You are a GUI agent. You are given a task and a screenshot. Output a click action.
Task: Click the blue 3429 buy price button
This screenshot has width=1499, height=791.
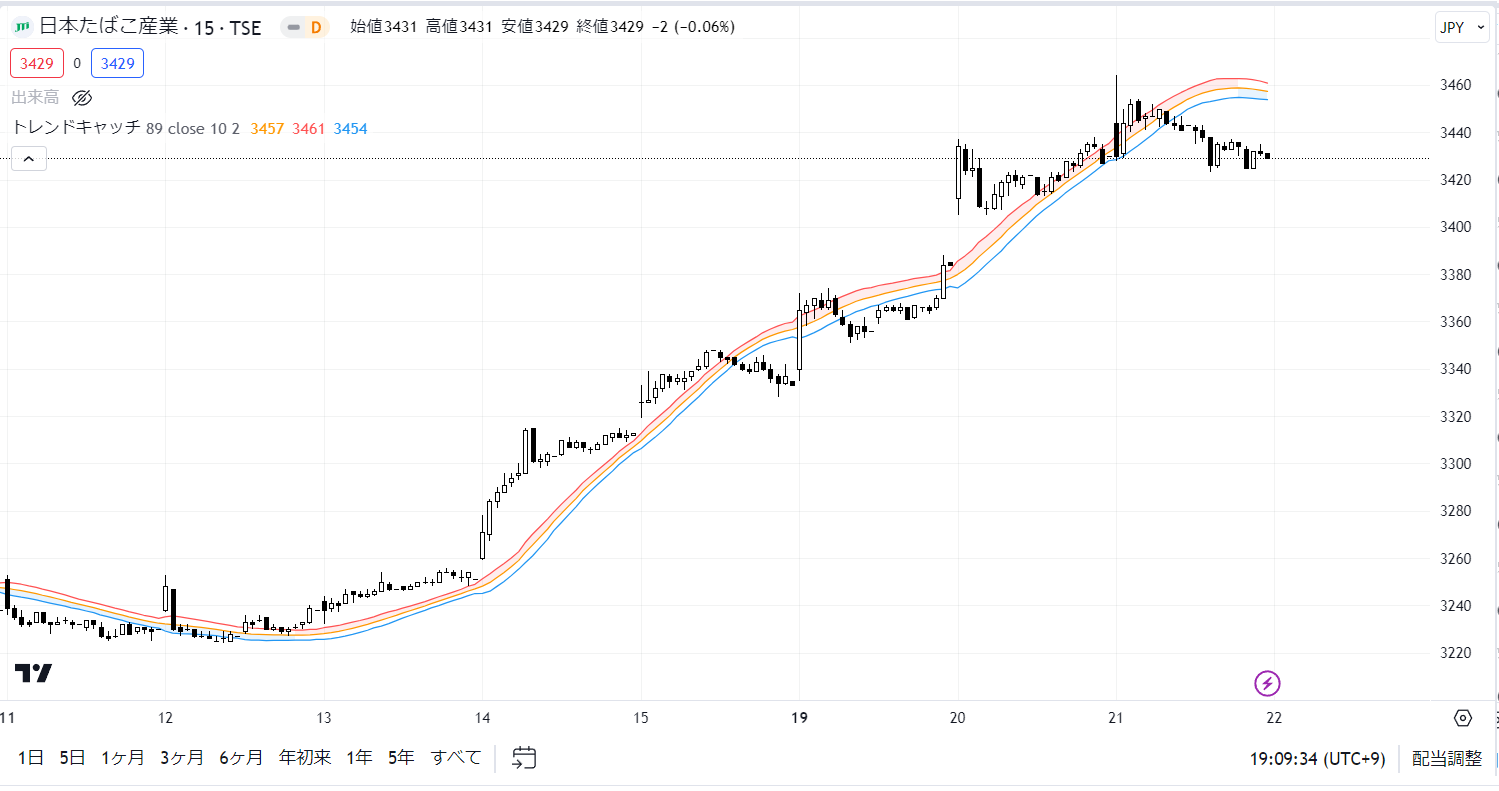pos(117,63)
